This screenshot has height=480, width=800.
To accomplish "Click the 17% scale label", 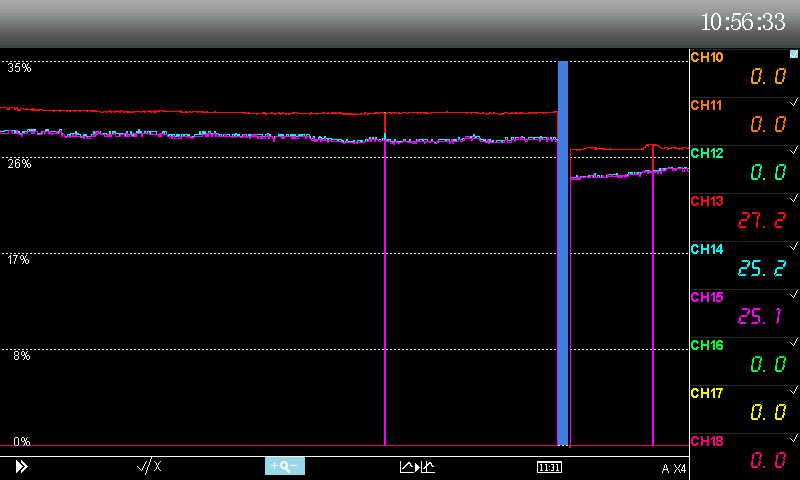I will pyautogui.click(x=18, y=260).
